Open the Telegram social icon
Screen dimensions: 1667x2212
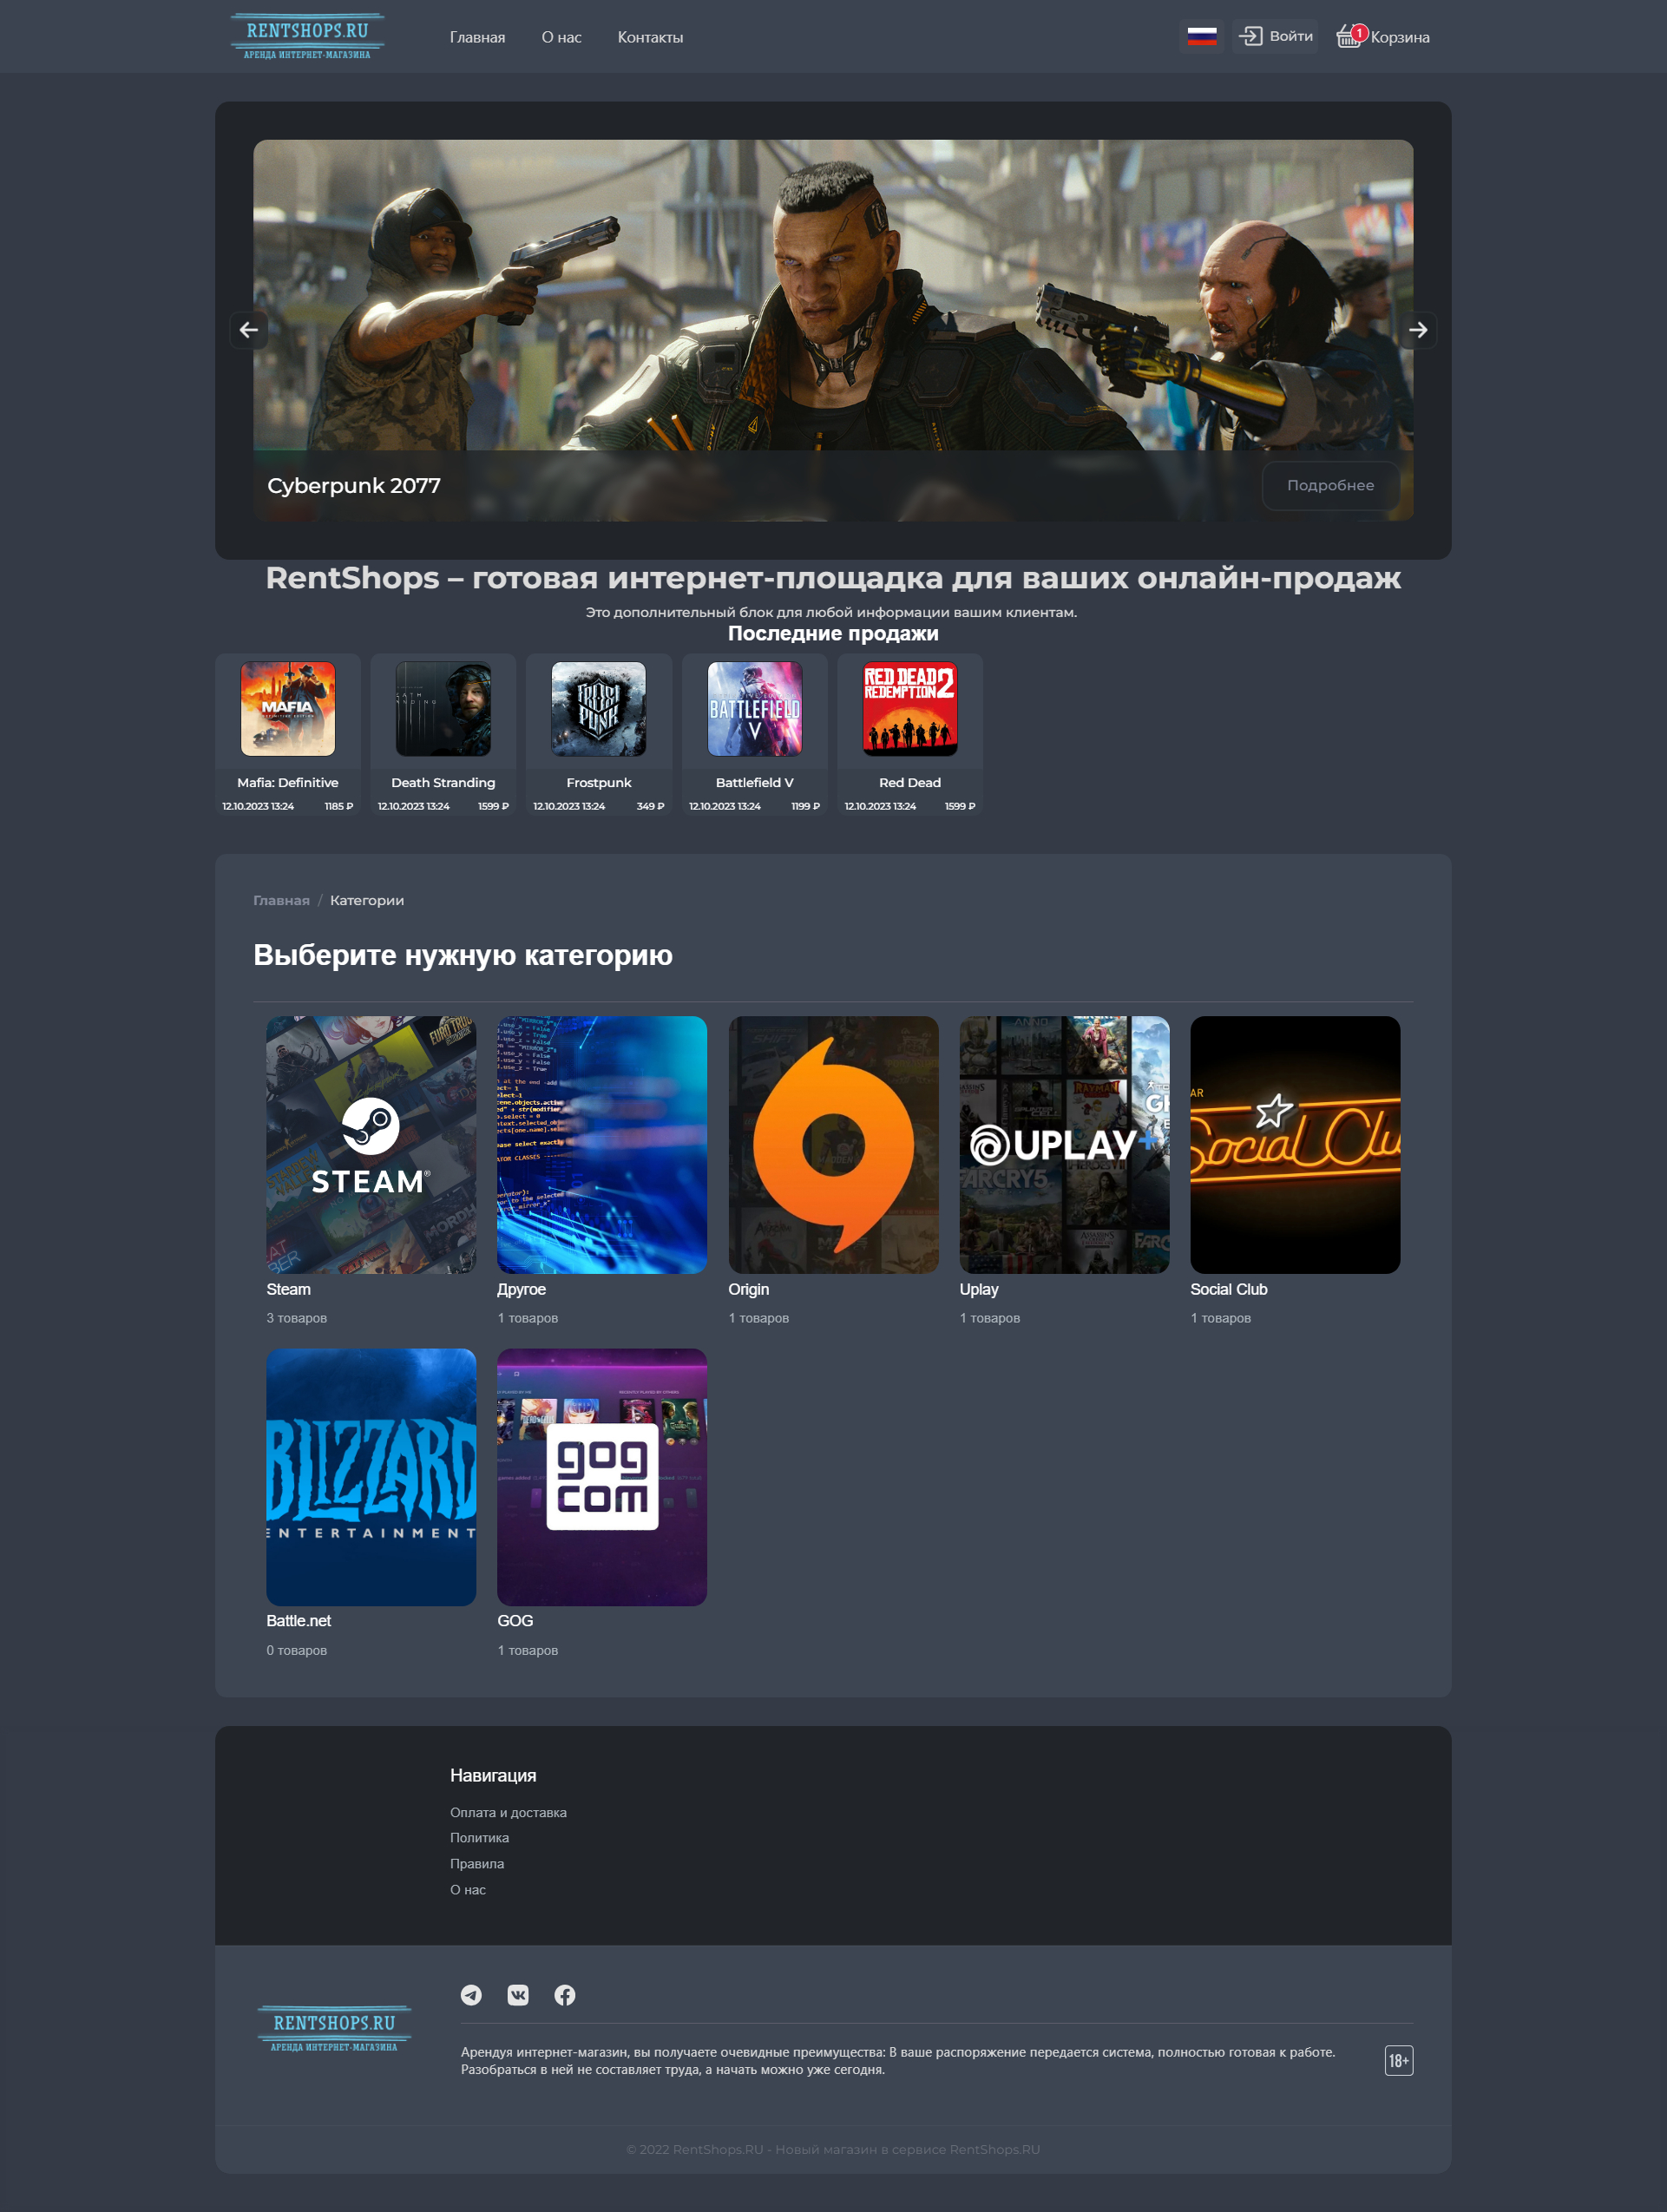point(471,1995)
